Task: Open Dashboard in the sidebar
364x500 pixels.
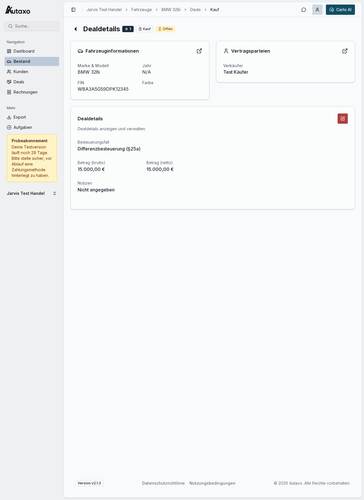Action: point(32,51)
